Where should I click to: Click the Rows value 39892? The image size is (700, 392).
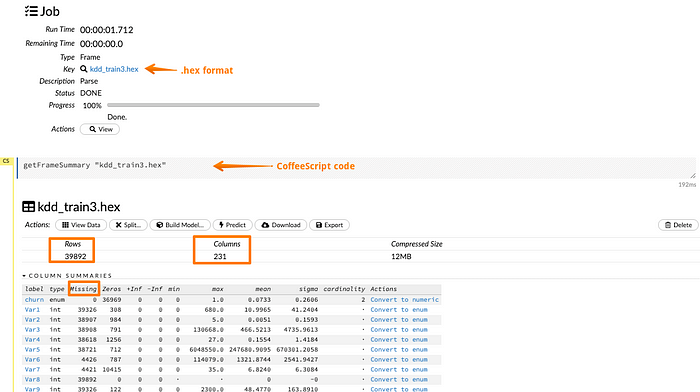(x=75, y=257)
